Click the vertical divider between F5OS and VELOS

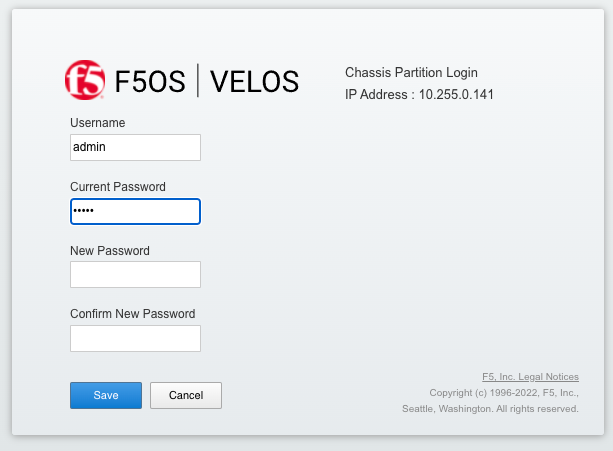(198, 80)
